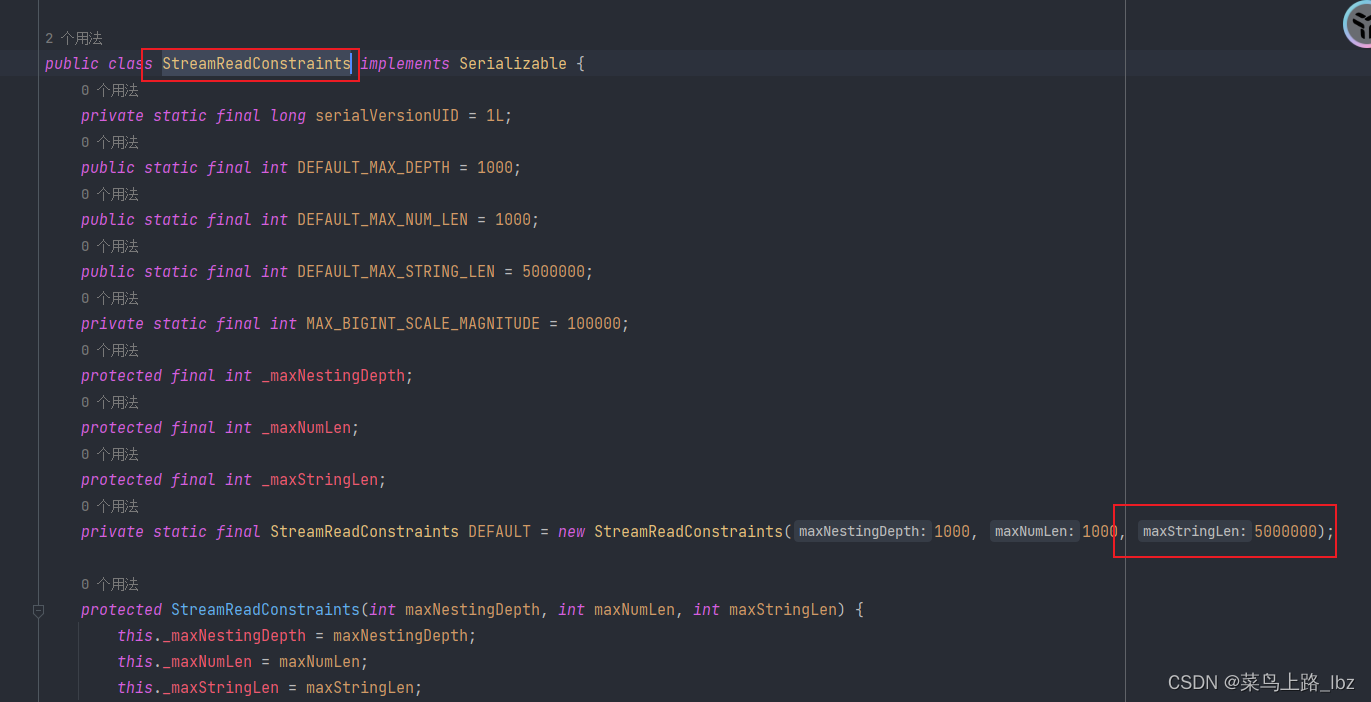Collapse the StreamReadConstraints constructor fold toggle in gutter

[x=38, y=610]
